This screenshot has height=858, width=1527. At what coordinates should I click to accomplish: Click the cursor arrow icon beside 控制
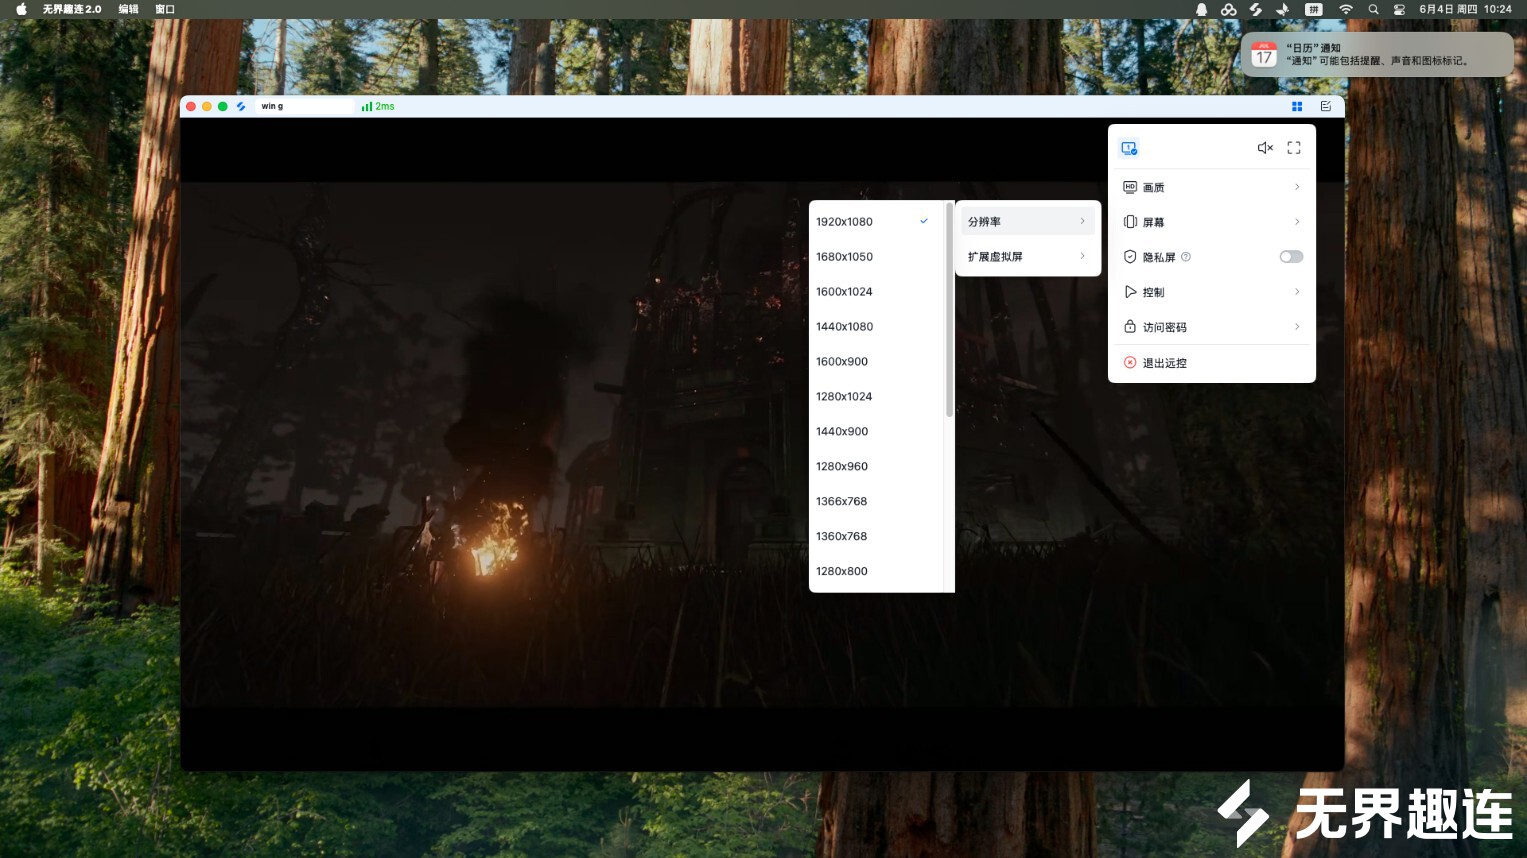point(1130,292)
